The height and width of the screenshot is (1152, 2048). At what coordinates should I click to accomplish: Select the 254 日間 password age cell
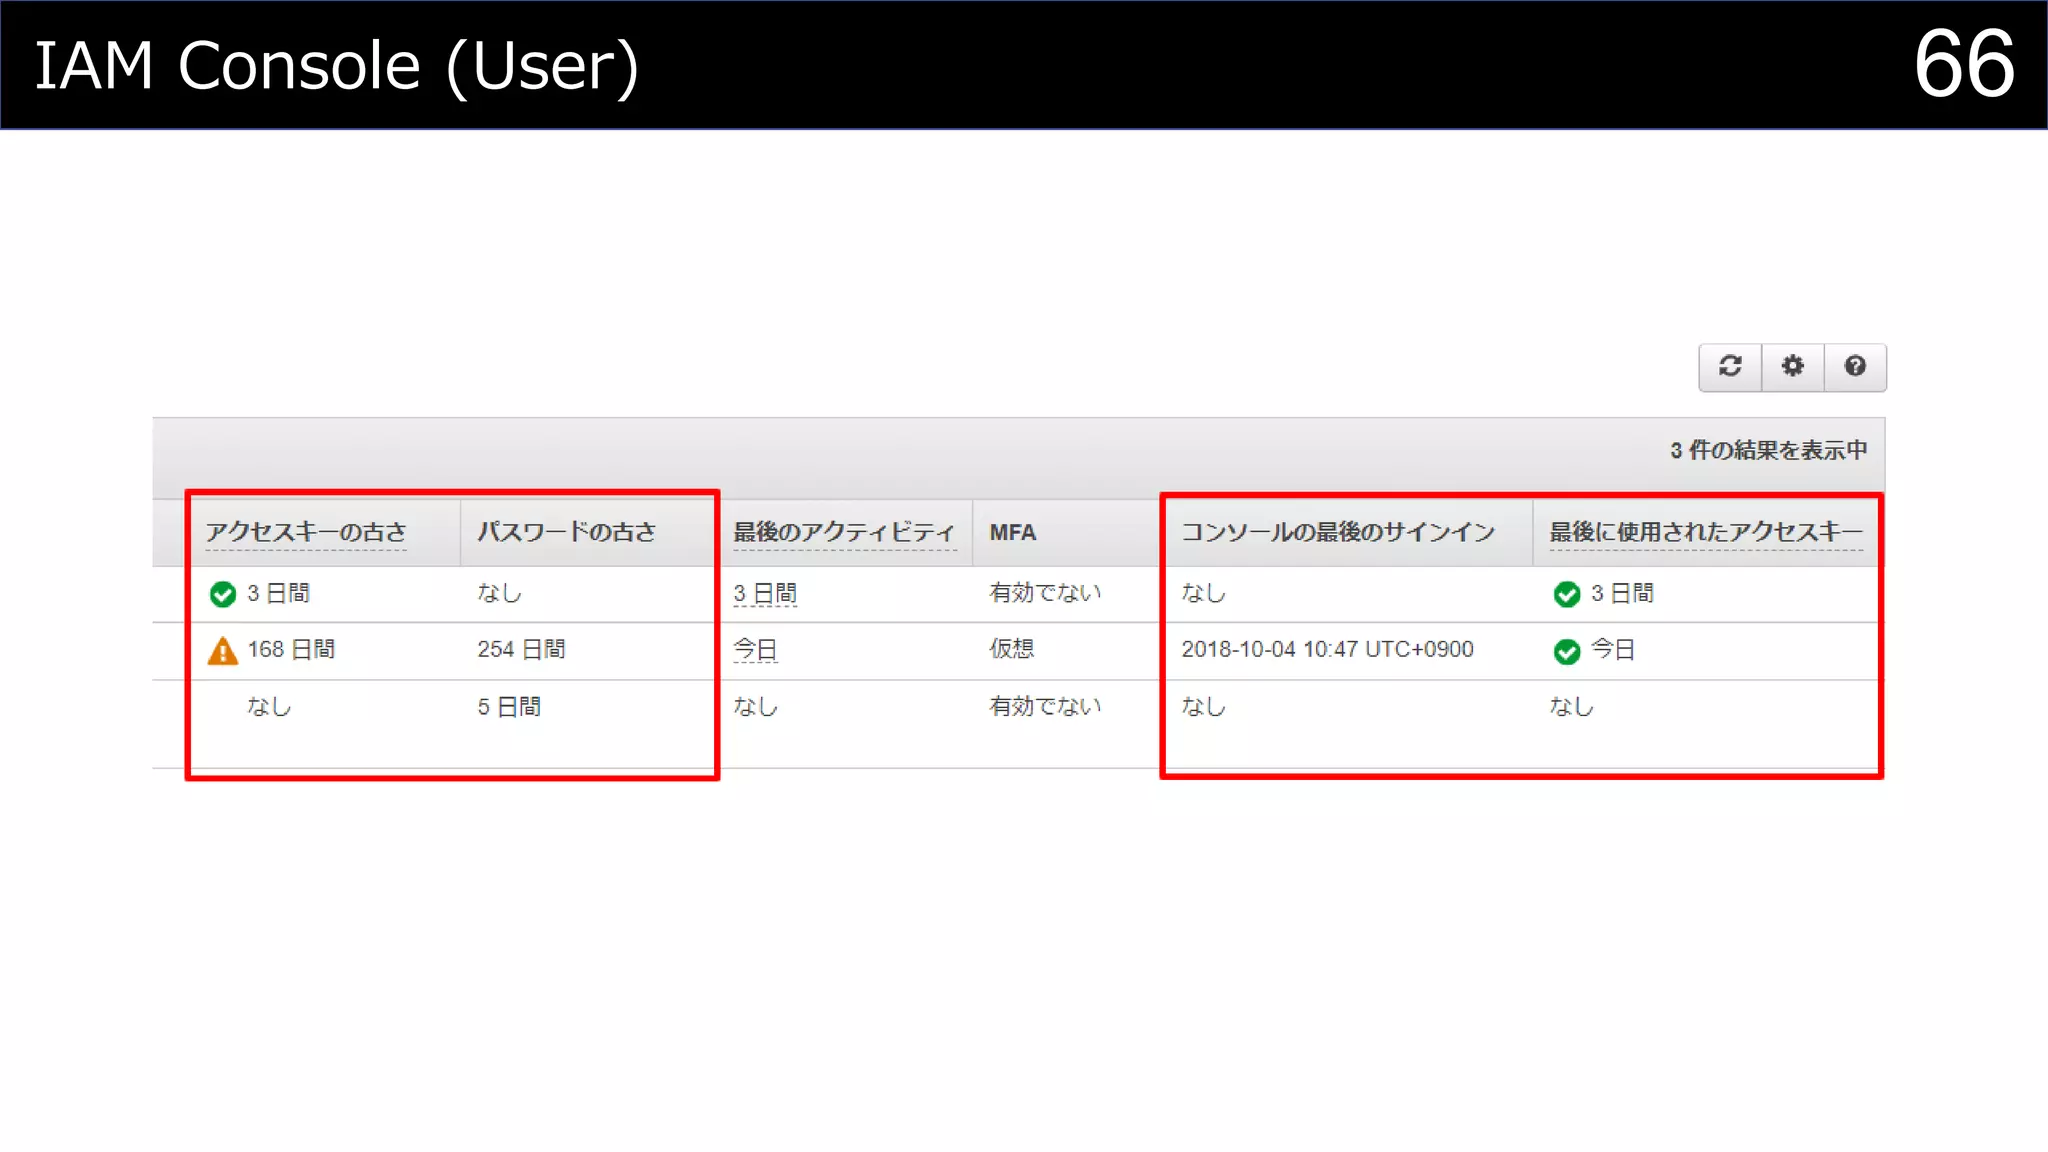point(521,650)
